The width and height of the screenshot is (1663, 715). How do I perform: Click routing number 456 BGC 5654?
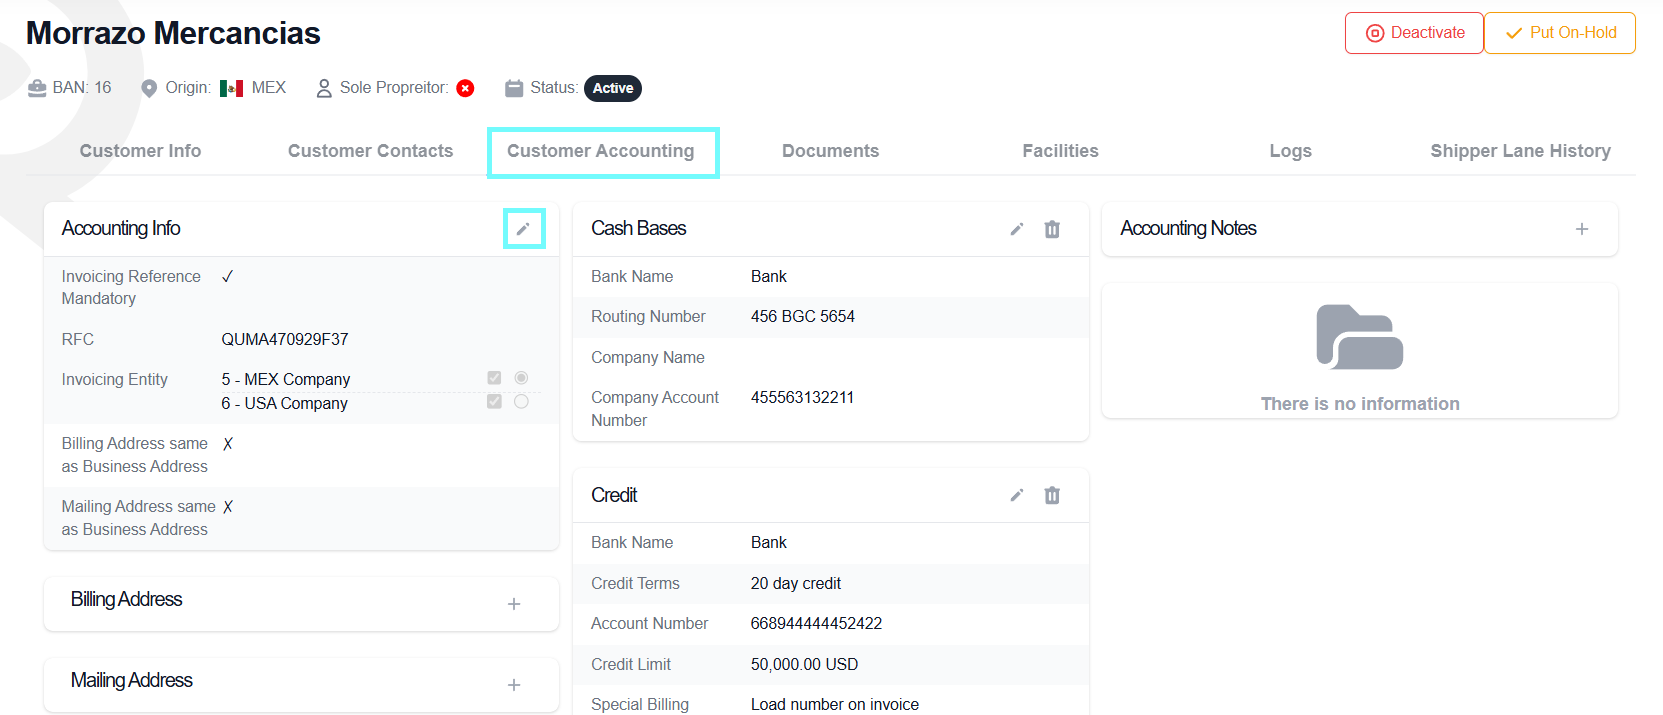(803, 317)
